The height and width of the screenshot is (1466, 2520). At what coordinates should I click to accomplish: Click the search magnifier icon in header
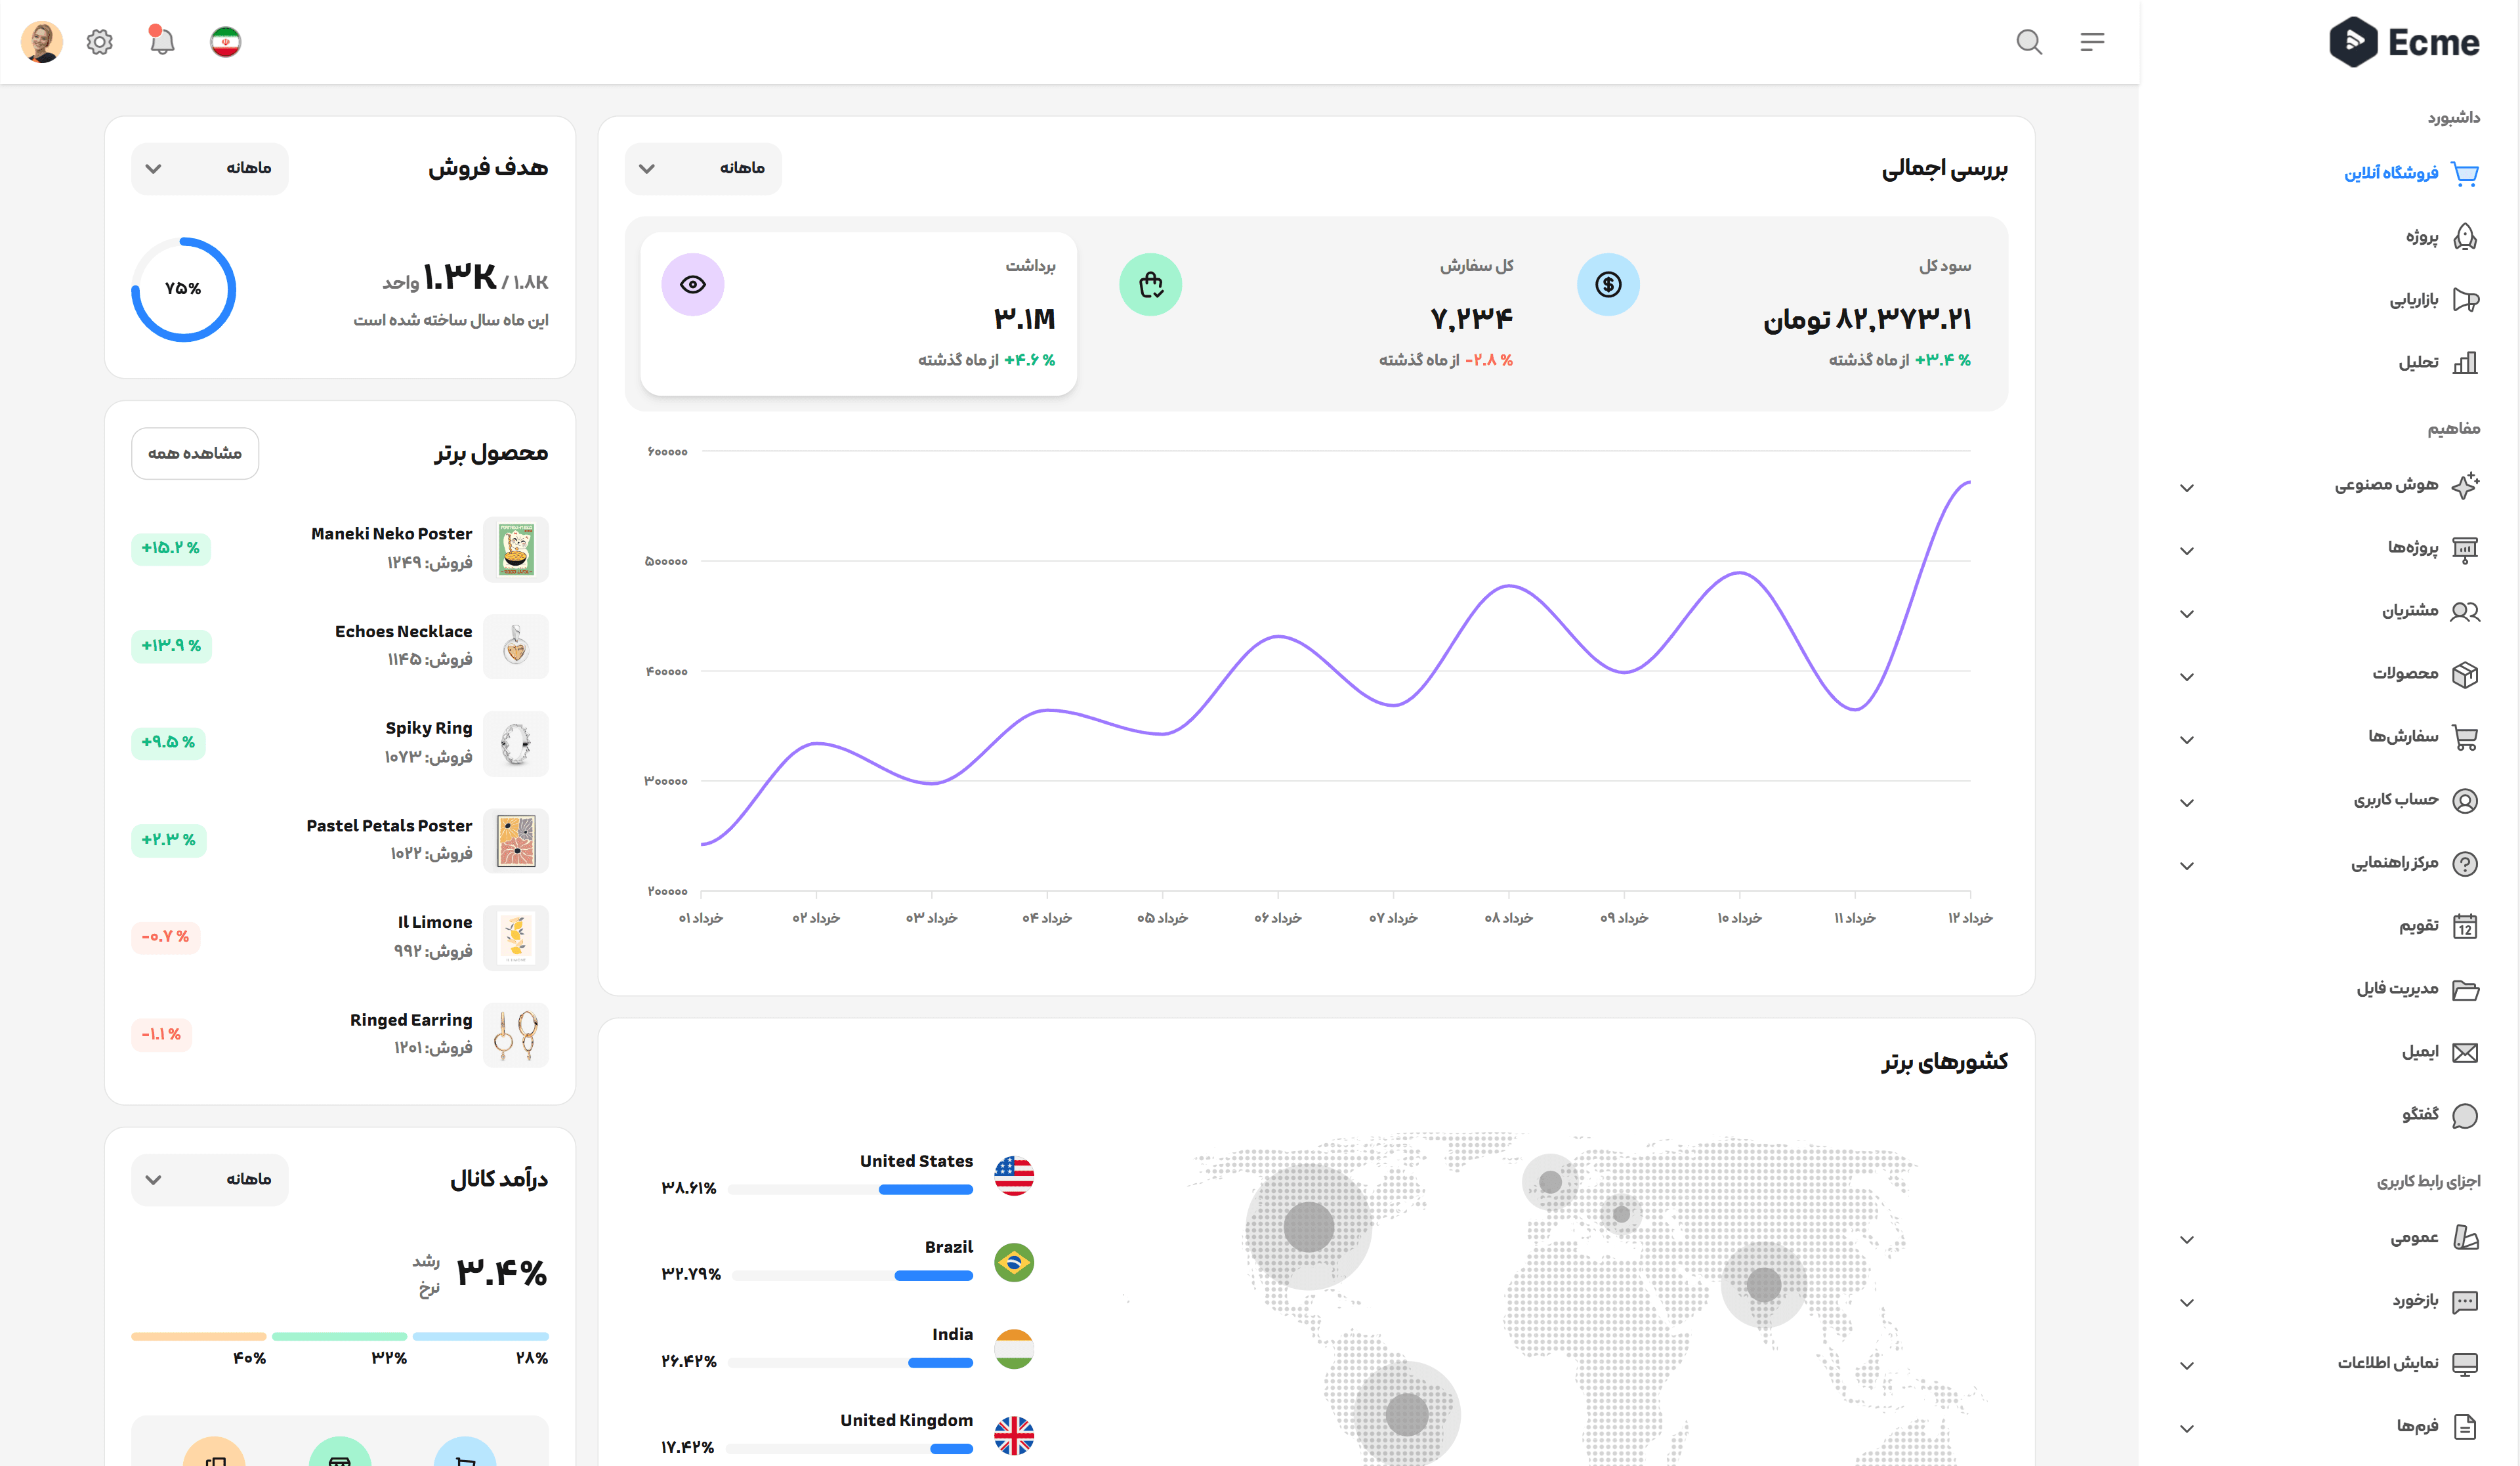pyautogui.click(x=2028, y=42)
